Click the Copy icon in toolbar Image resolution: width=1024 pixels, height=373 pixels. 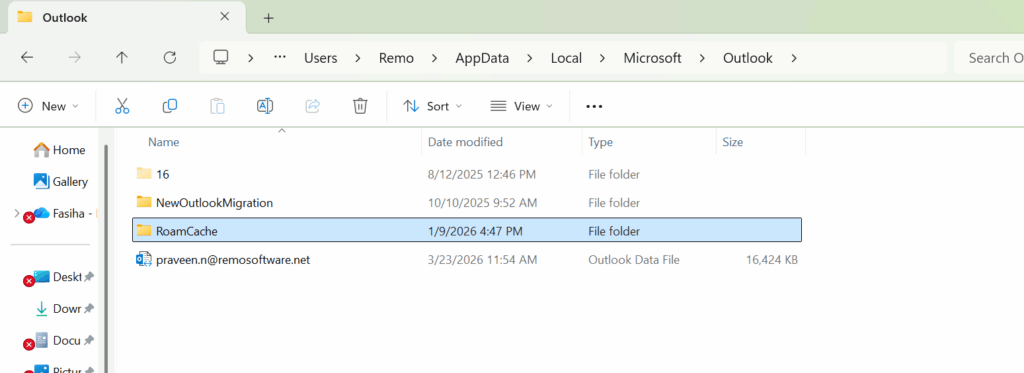[170, 106]
